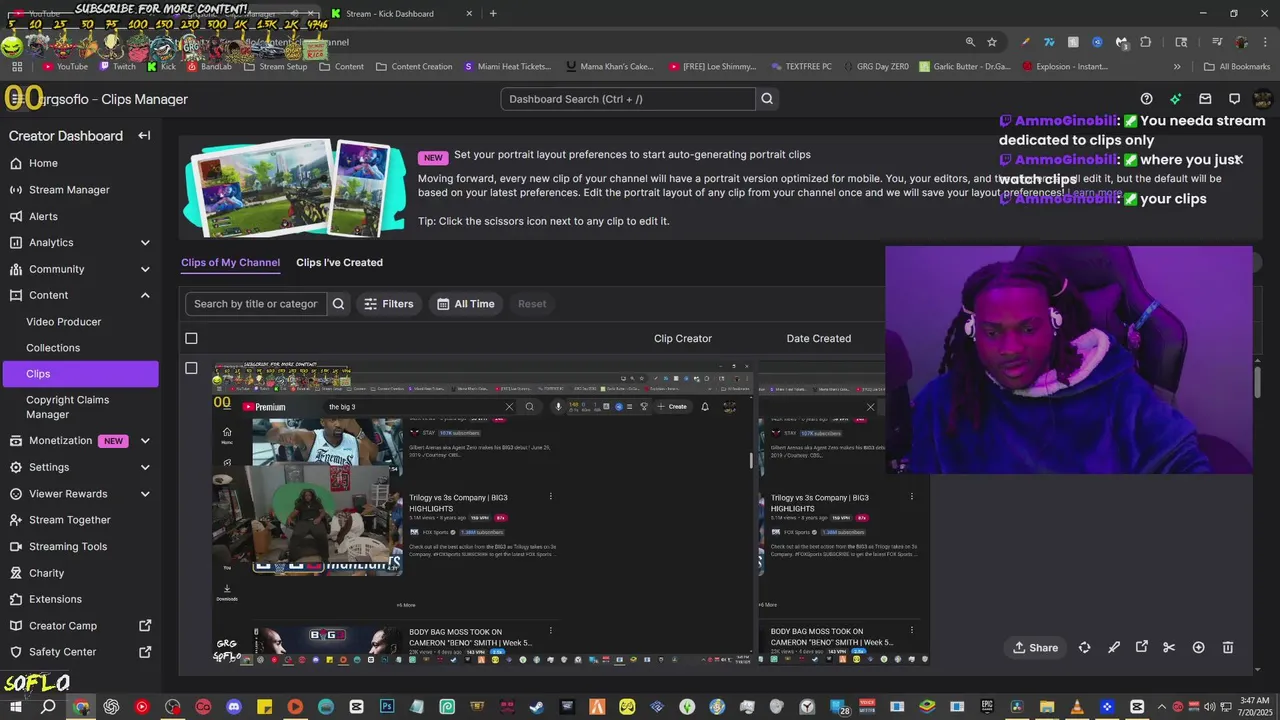Screen dimensions: 1280x720
Task: Open Stream Together in sidebar
Action: (70, 520)
